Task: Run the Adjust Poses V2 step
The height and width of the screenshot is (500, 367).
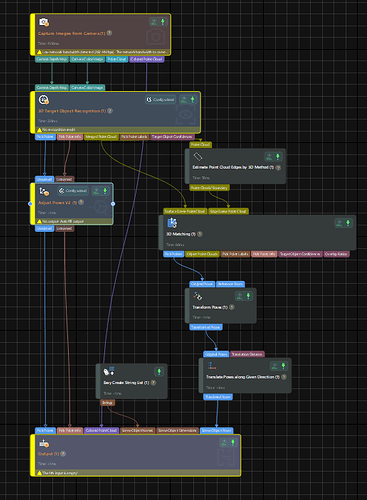Action: pyautogui.click(x=105, y=191)
